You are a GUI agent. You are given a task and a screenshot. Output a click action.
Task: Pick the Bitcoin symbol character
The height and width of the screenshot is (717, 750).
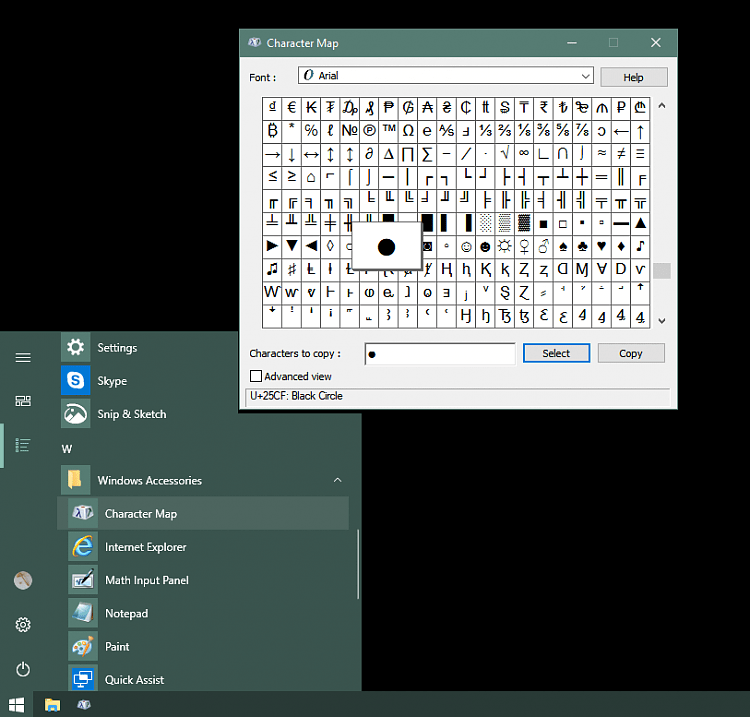[x=272, y=131]
